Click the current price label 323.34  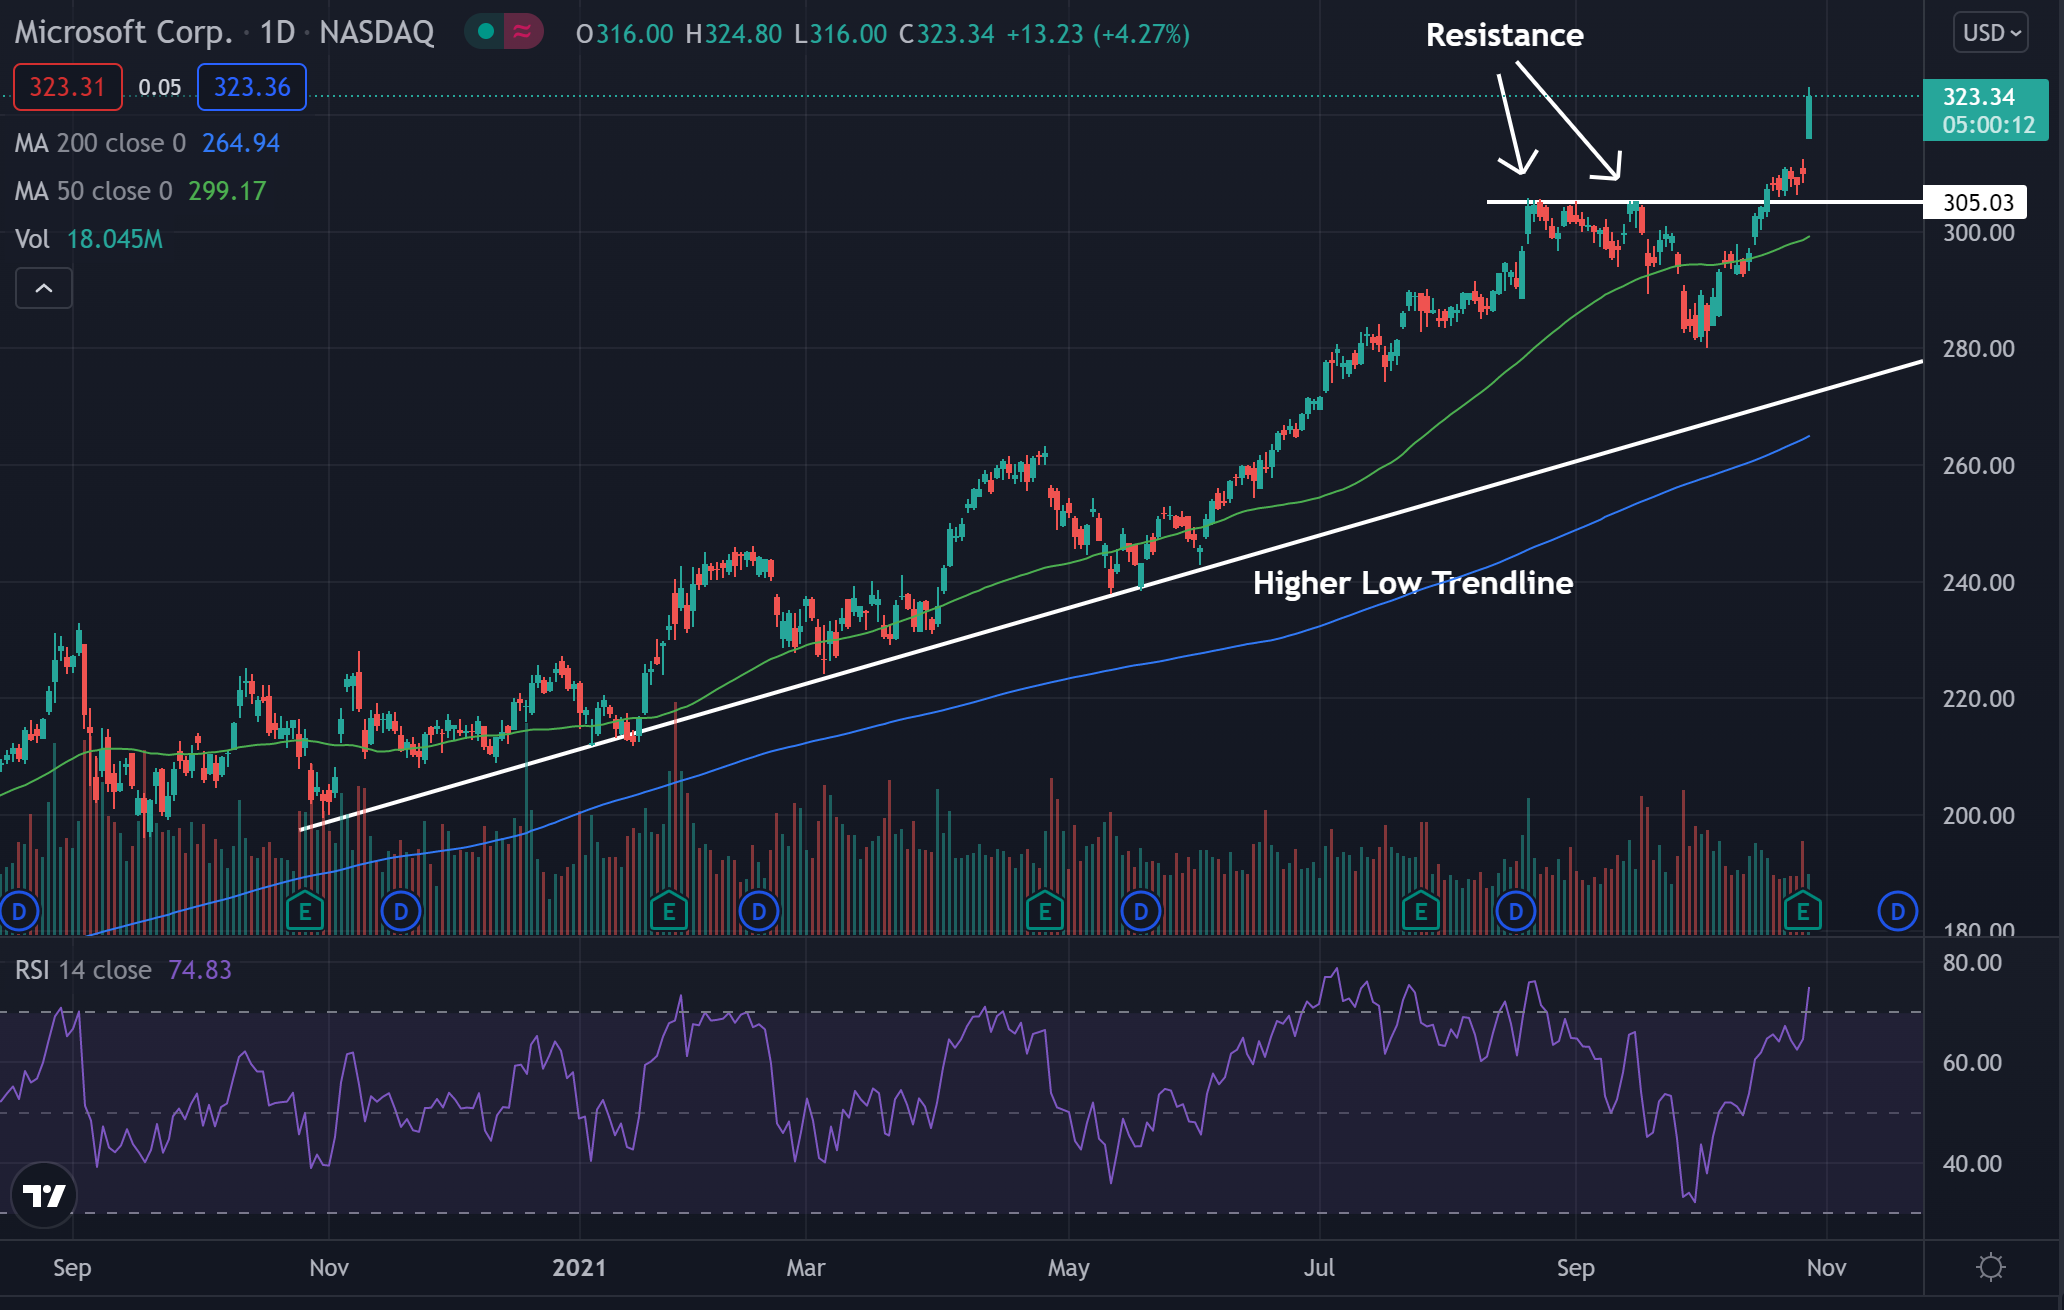click(x=1978, y=97)
